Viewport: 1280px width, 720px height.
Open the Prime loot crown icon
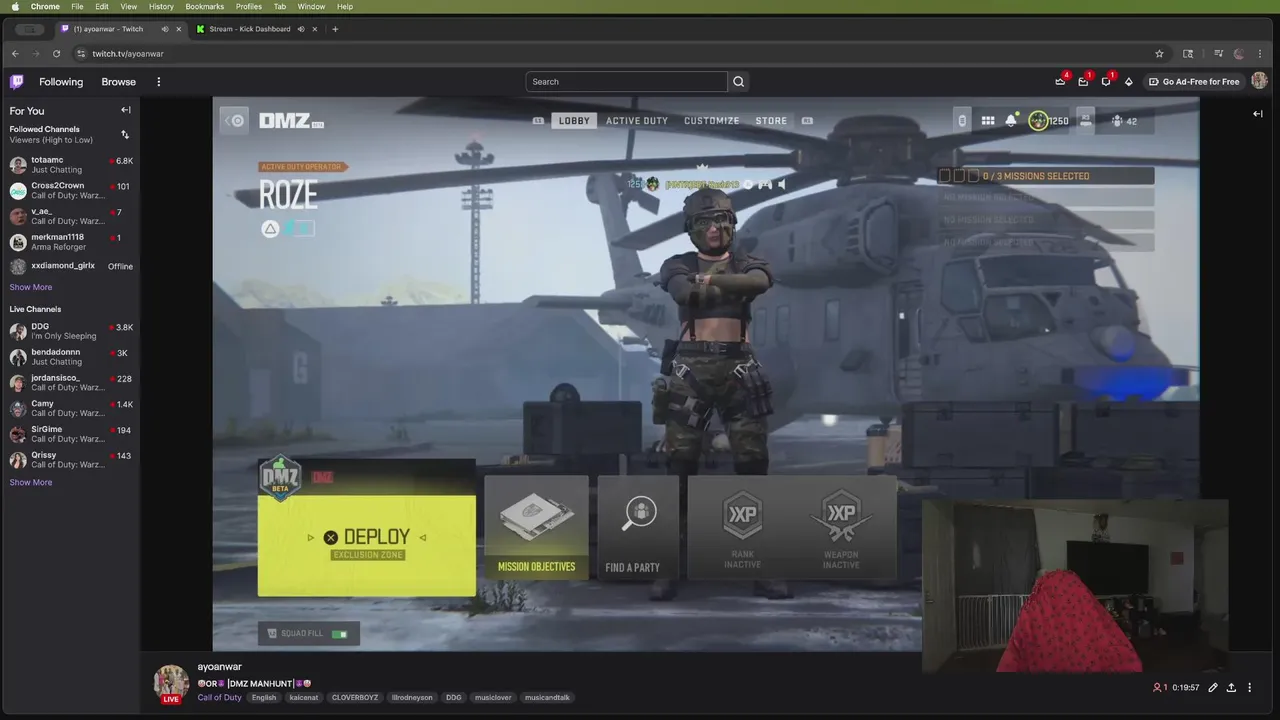pyautogui.click(x=1060, y=82)
